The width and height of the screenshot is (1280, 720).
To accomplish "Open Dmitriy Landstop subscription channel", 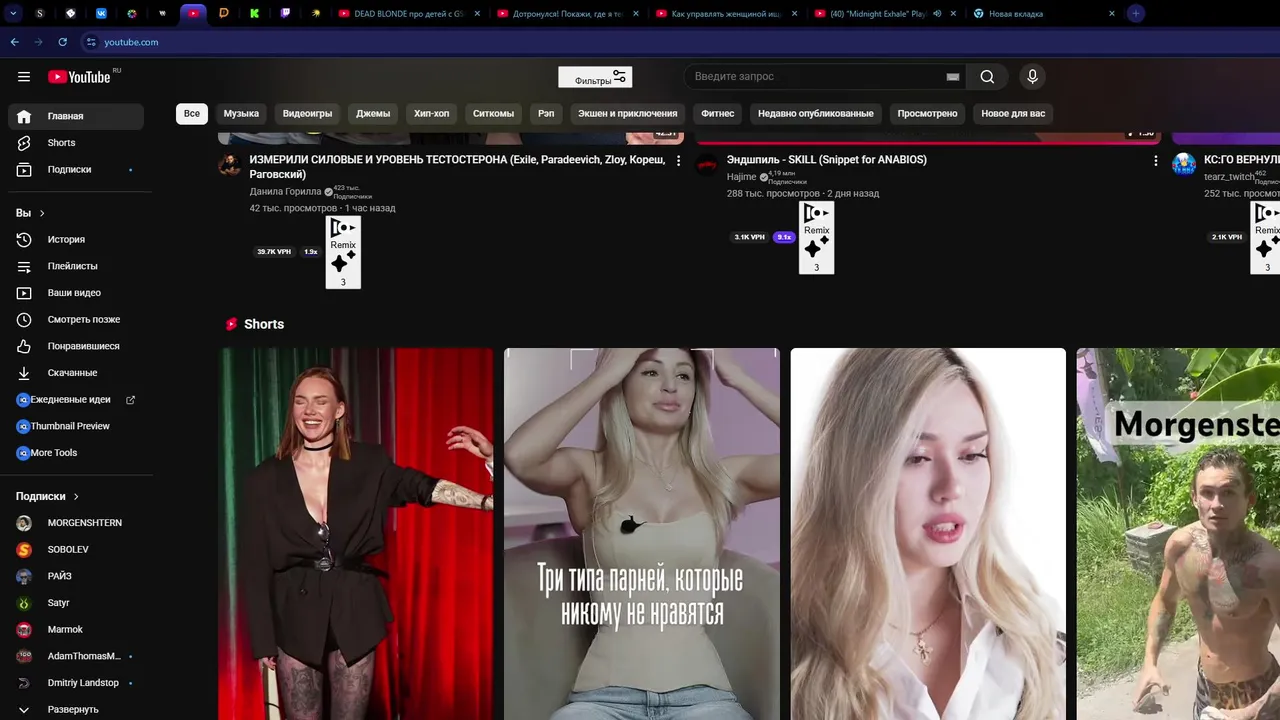I will (x=76, y=683).
